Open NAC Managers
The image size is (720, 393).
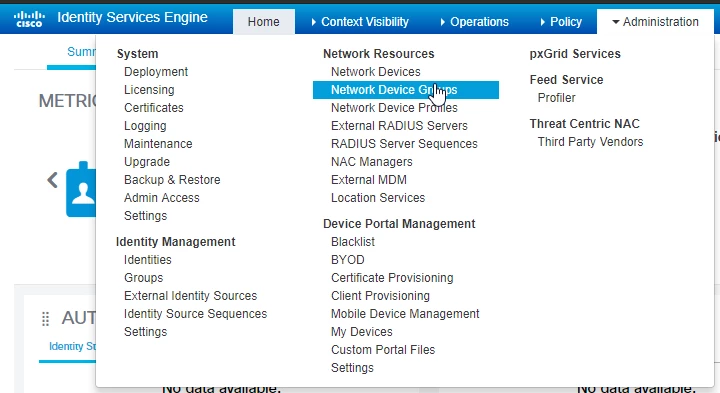(x=371, y=162)
